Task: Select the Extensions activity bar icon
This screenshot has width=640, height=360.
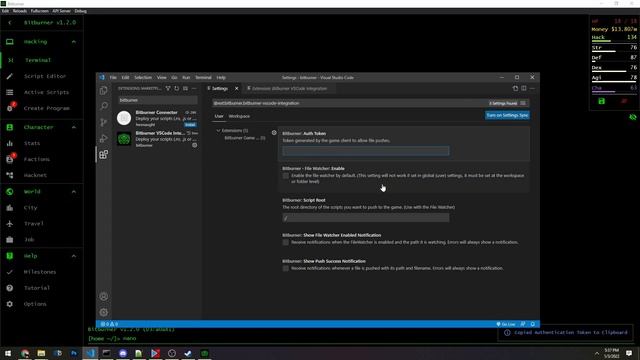Action: coord(104,154)
